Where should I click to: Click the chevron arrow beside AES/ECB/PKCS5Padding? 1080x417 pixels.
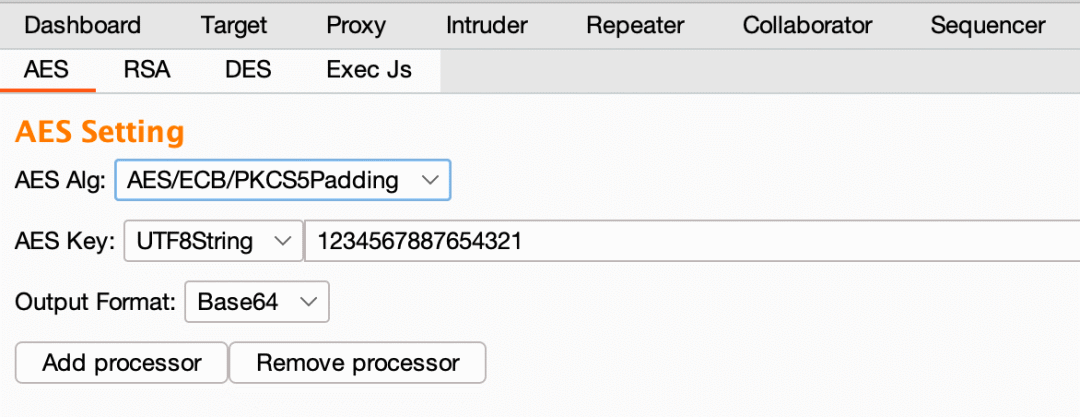tap(429, 181)
